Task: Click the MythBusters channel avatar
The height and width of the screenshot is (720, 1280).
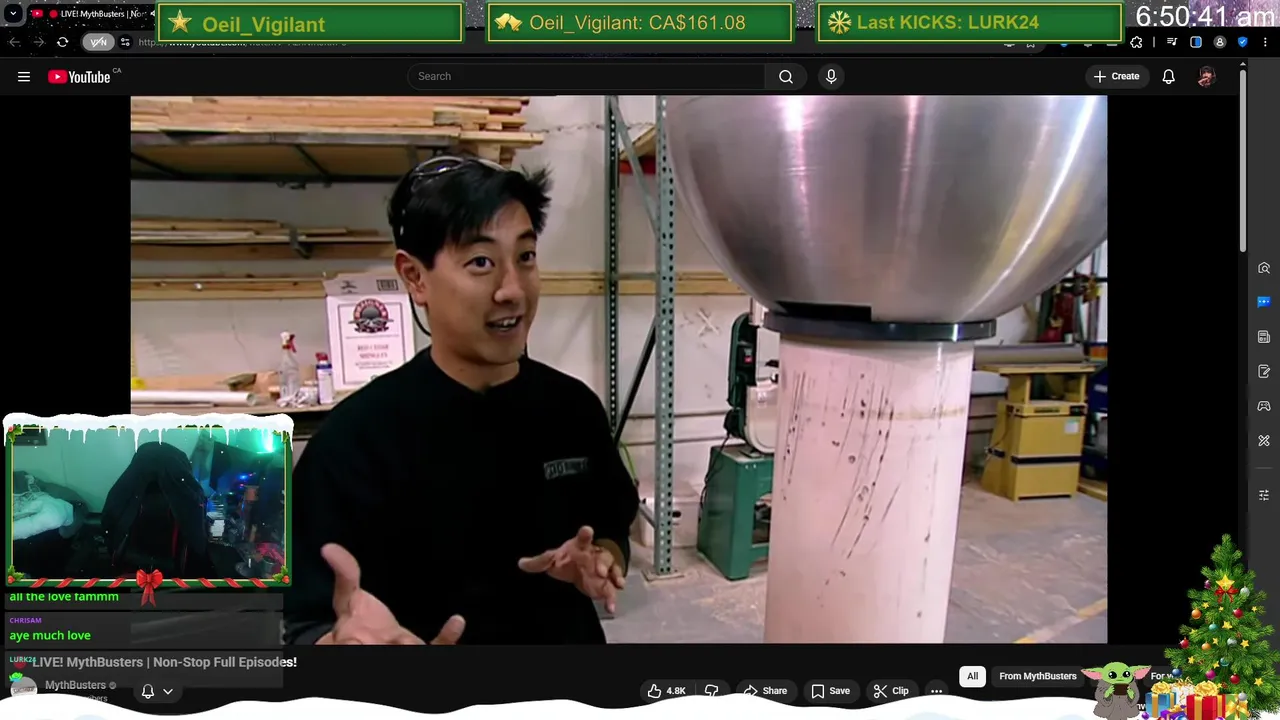Action: click(x=23, y=689)
